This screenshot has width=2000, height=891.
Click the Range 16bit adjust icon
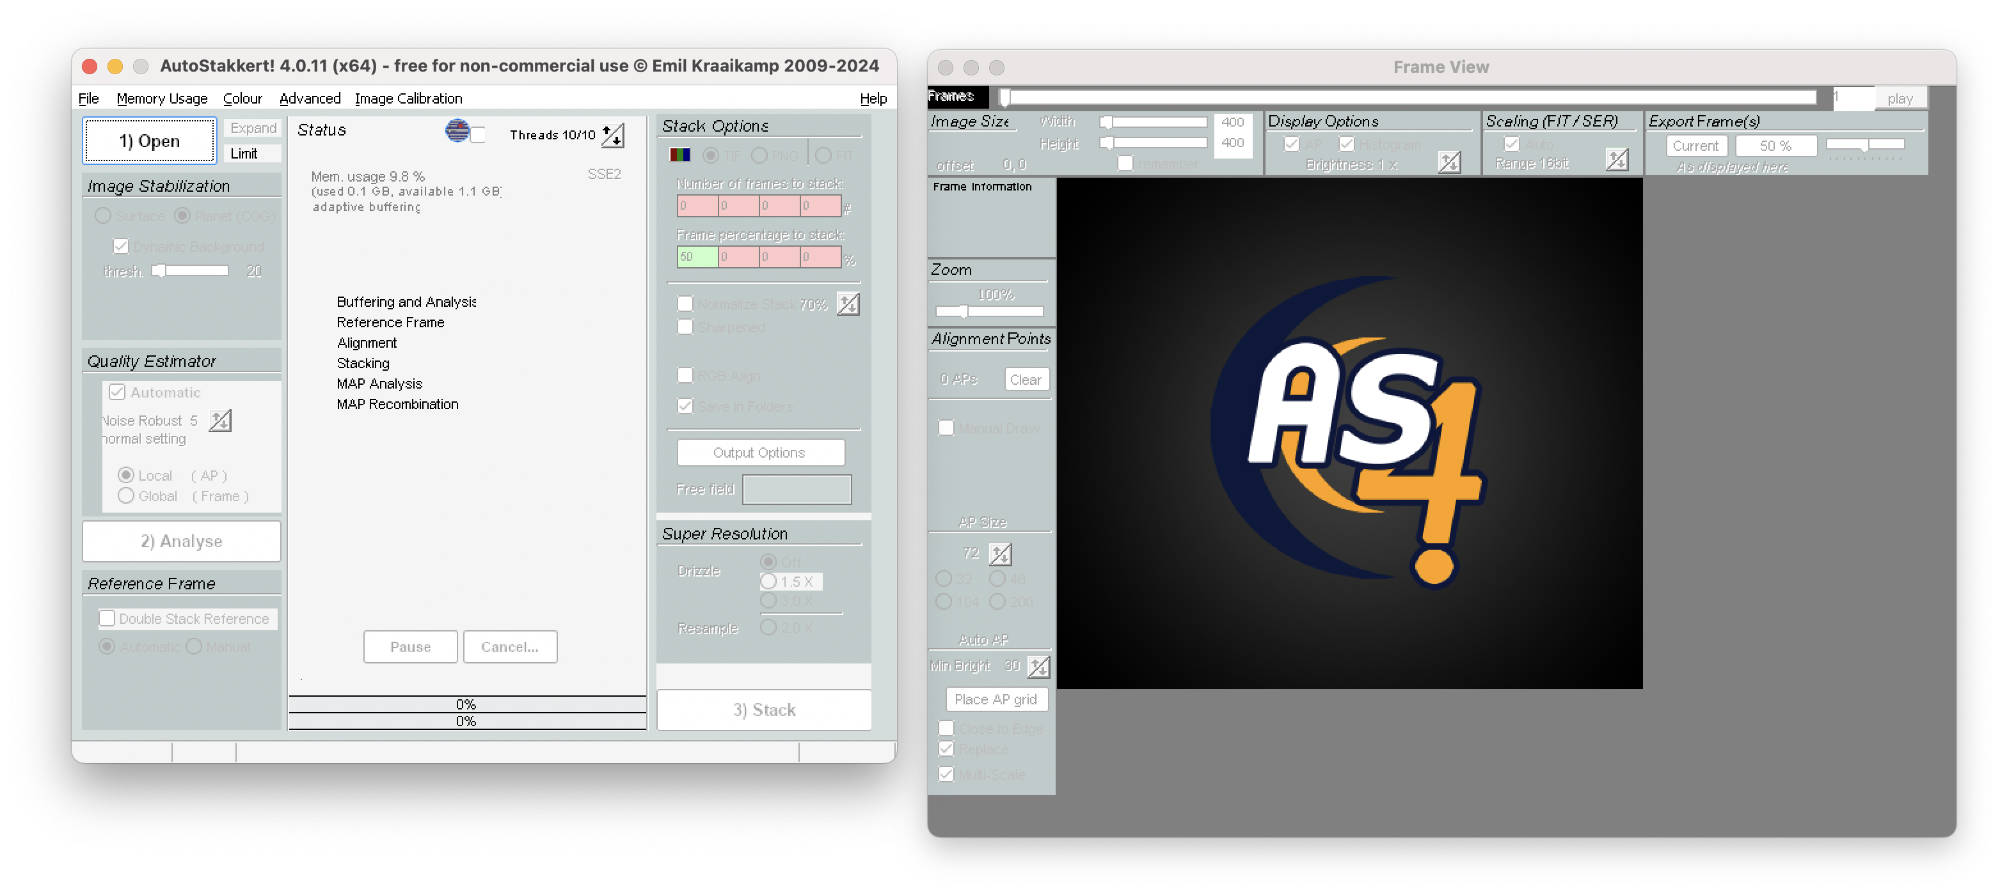point(1617,160)
